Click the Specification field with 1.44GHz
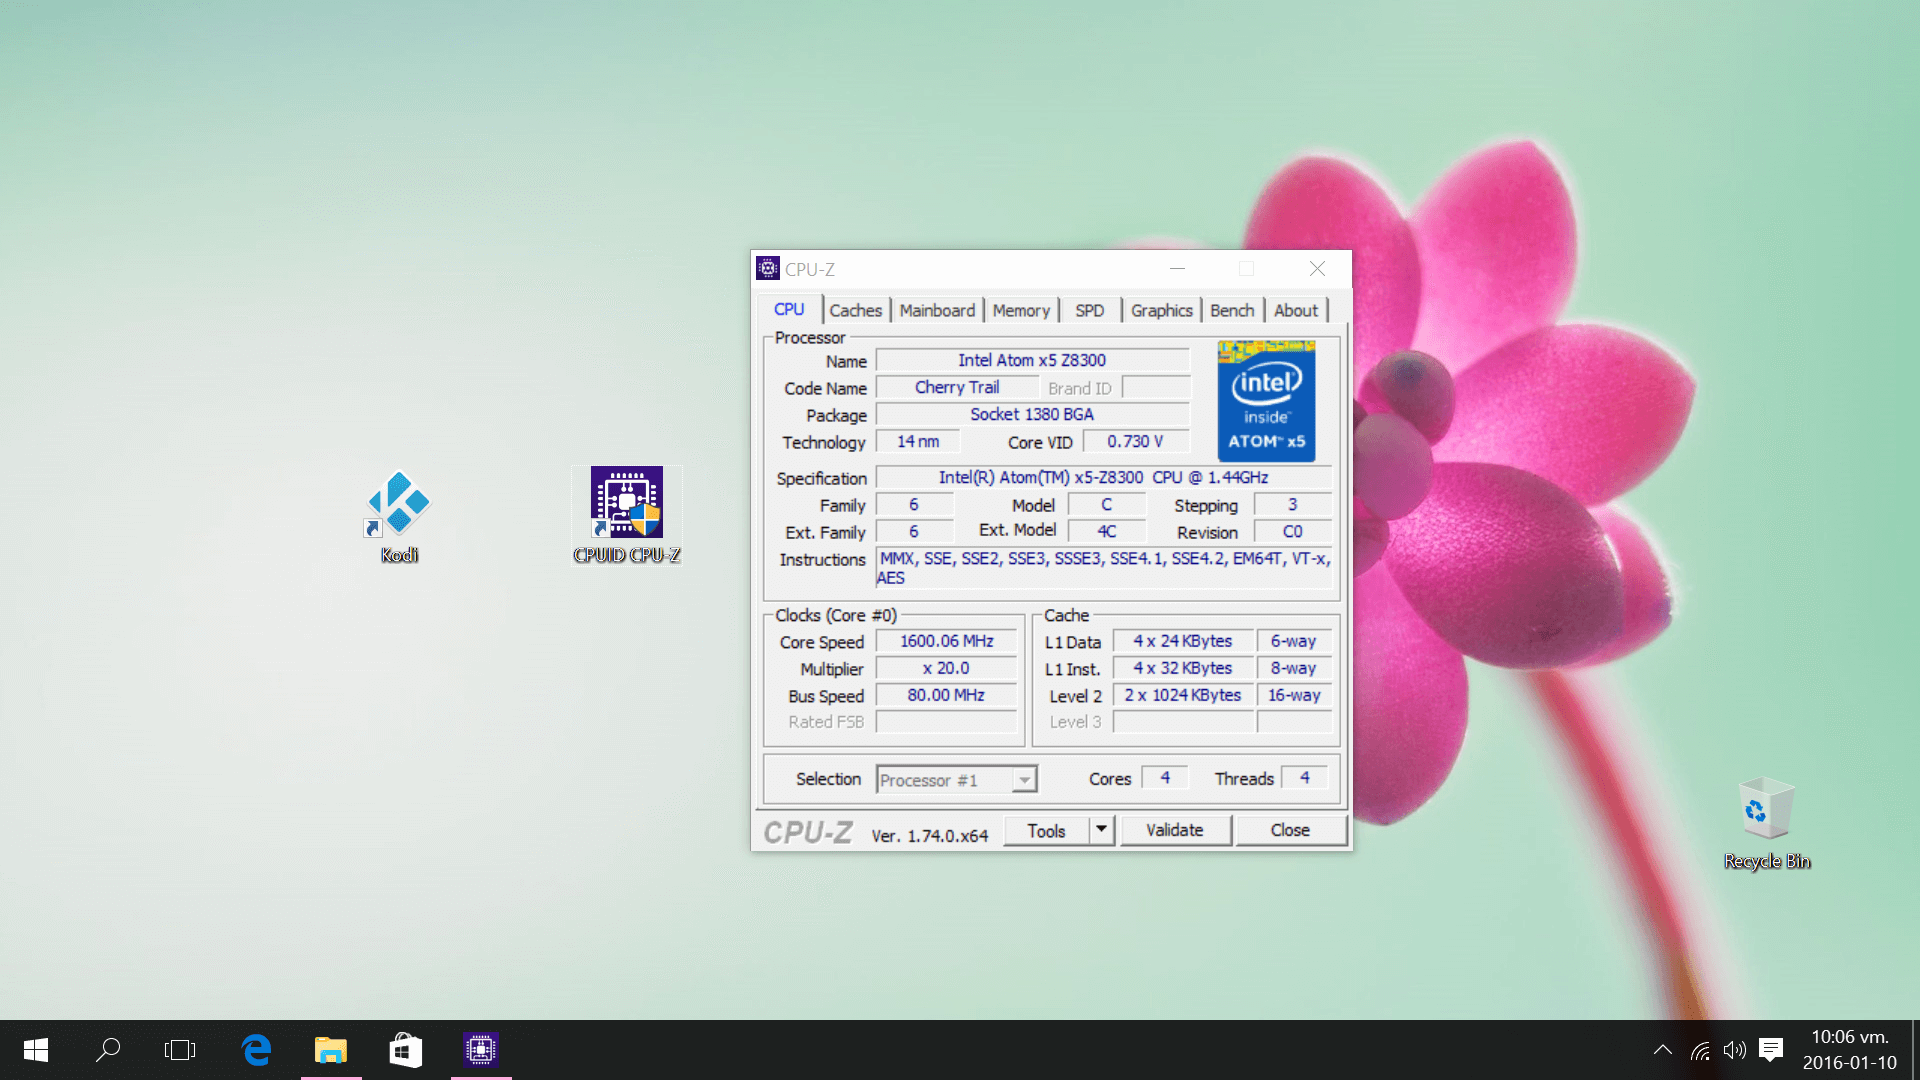Screen dimensions: 1920x1080 [1104, 477]
